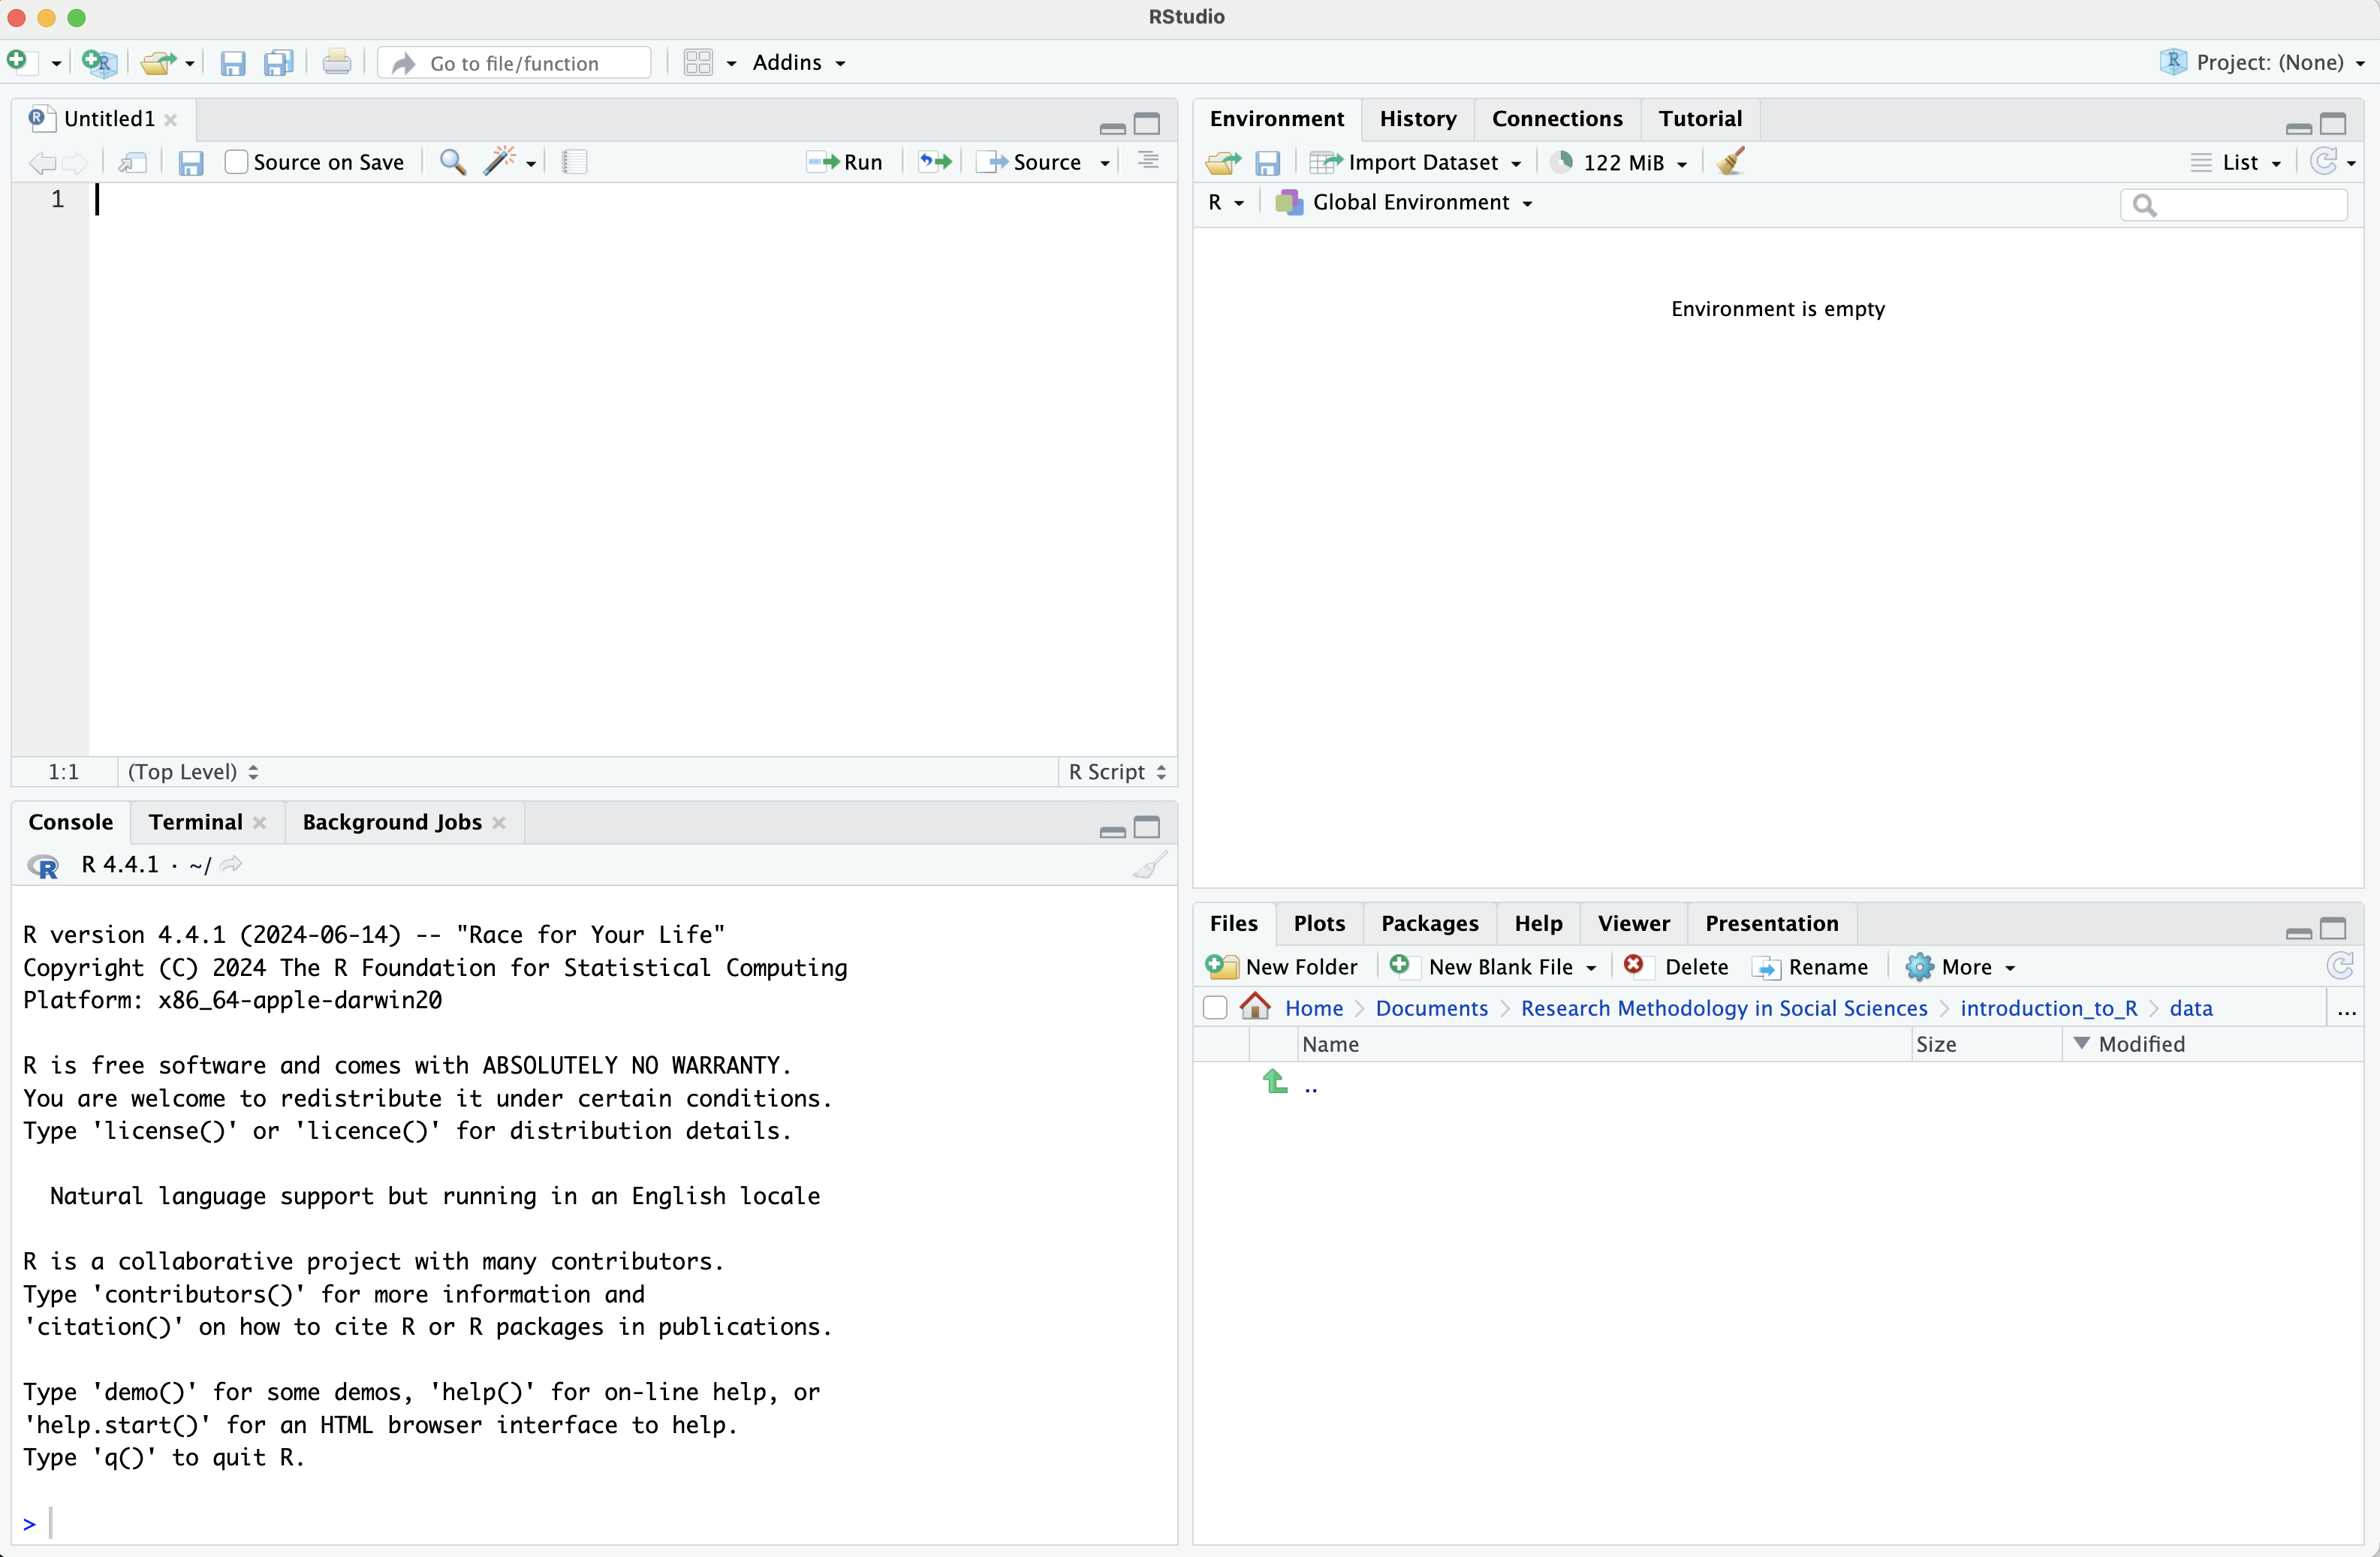Open the 122 MiB memory usage menu
2380x1557 pixels.
coord(1619,162)
